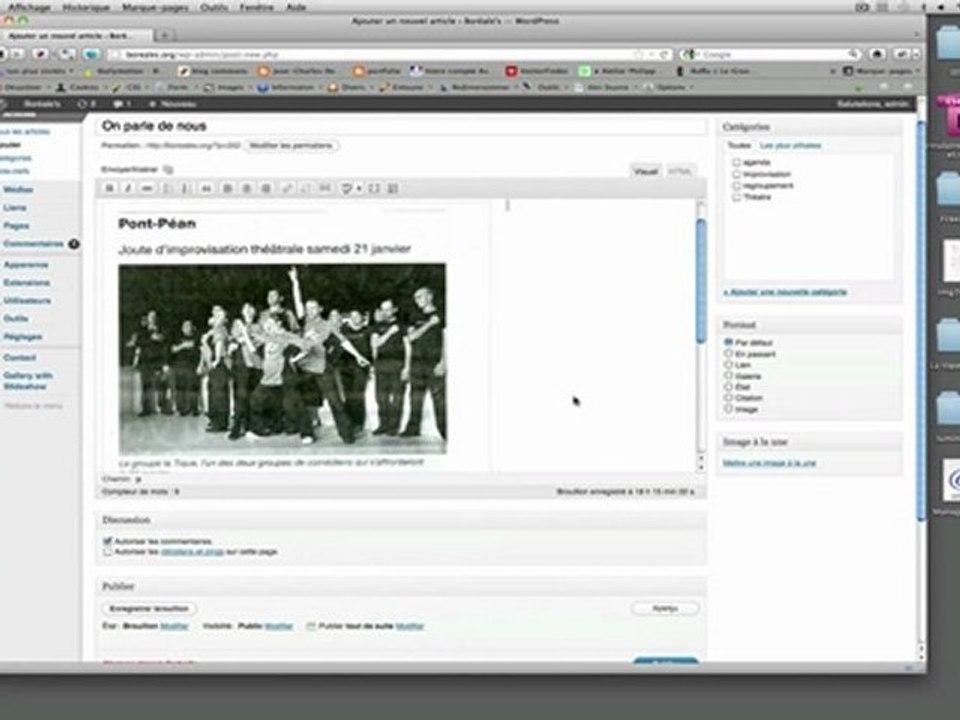
Task: Insert the Read More tag
Action: (325, 188)
